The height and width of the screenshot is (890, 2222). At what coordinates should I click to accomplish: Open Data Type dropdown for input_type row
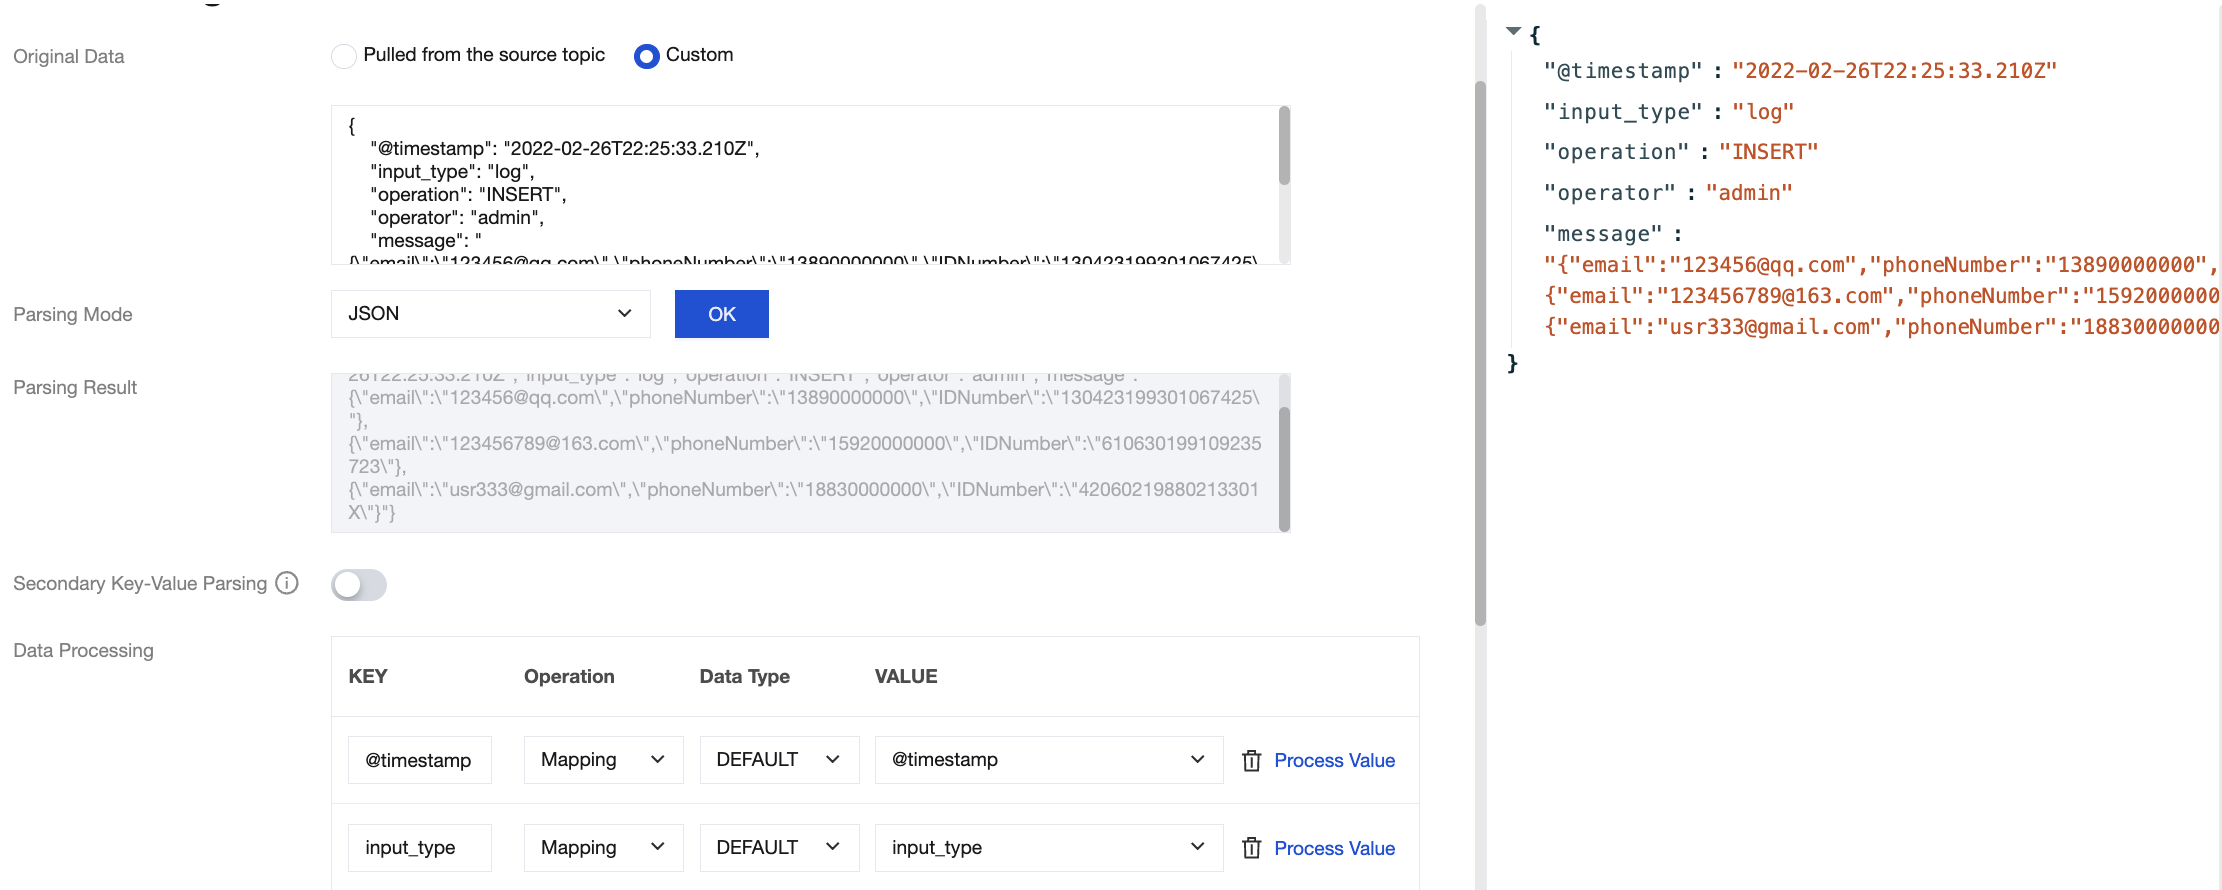778,848
